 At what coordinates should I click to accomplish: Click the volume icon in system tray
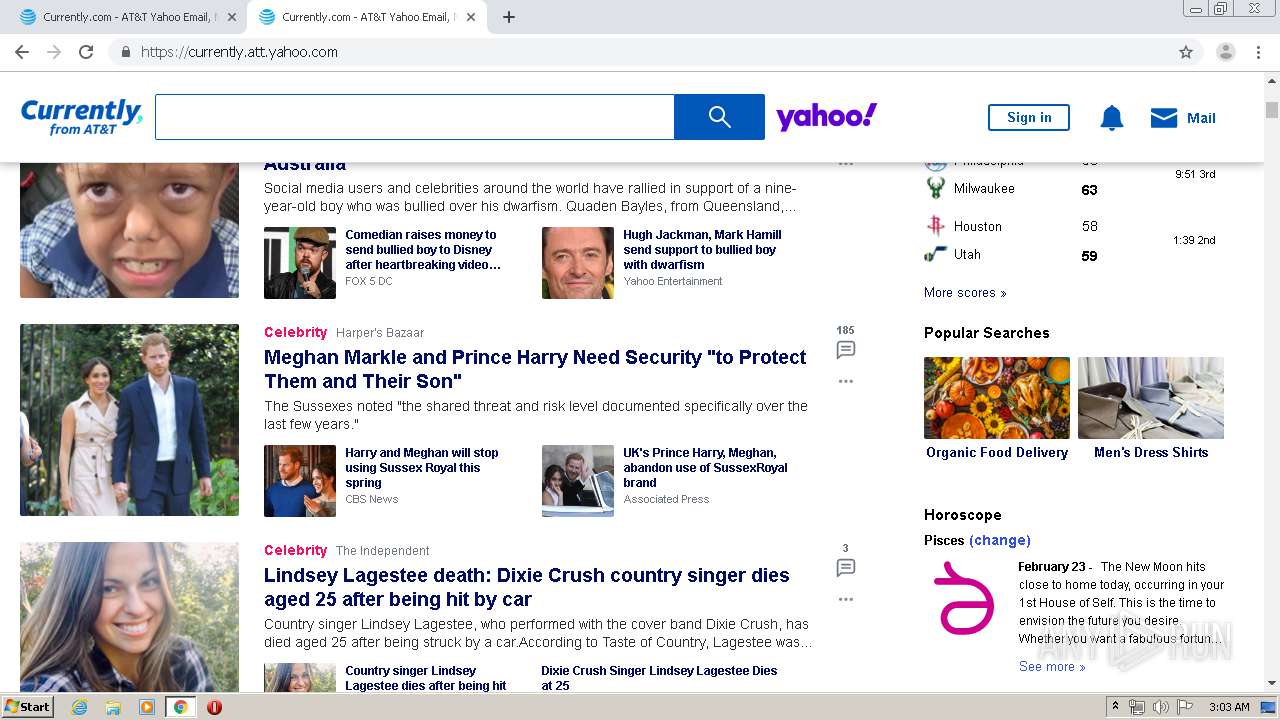1161,707
